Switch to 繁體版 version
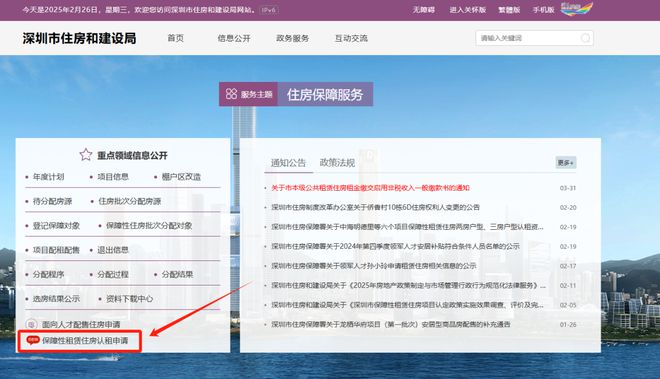This screenshot has width=660, height=379. (509, 10)
